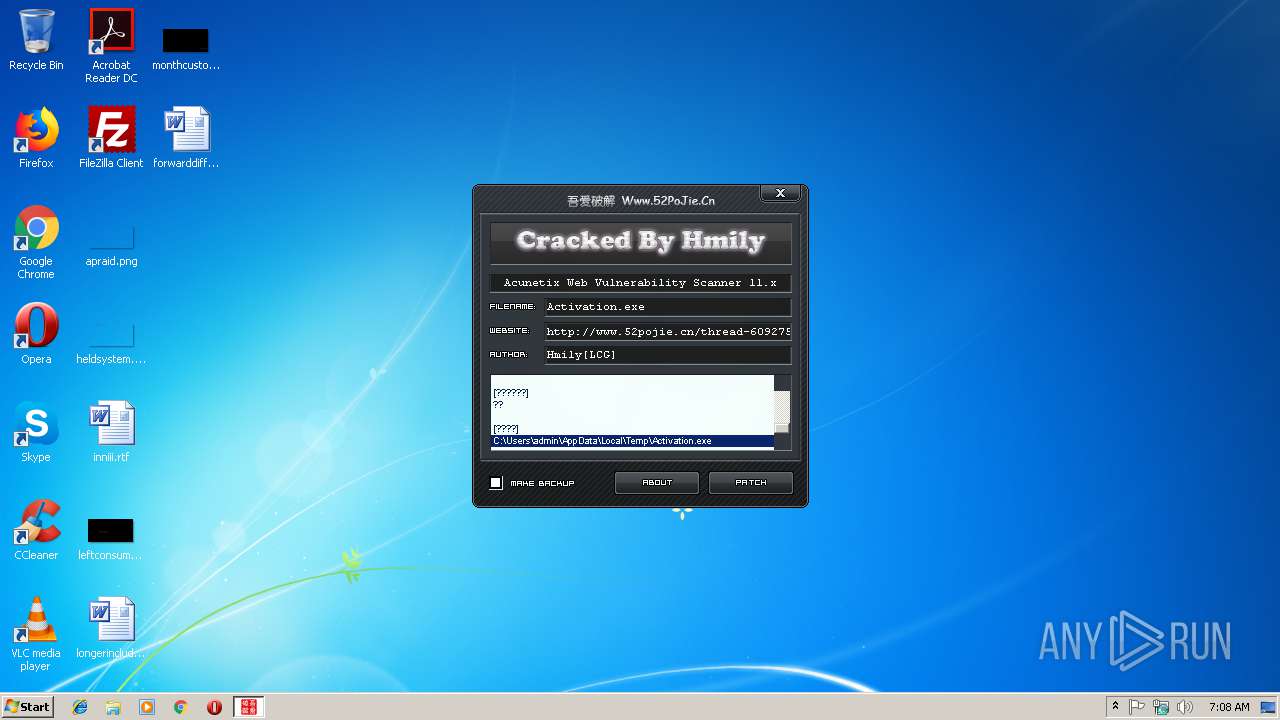Launch Skype from the desktop
Screen dimensions: 1280x720
[36, 432]
